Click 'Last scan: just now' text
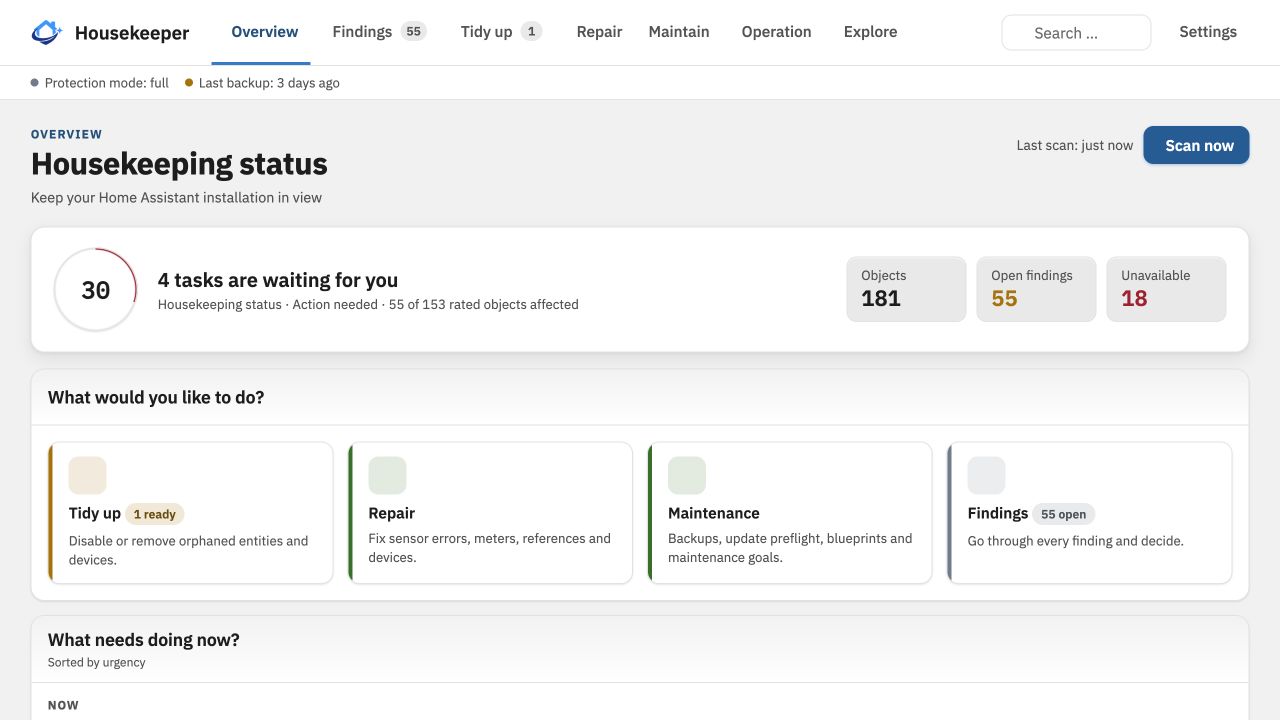 pyautogui.click(x=1075, y=145)
